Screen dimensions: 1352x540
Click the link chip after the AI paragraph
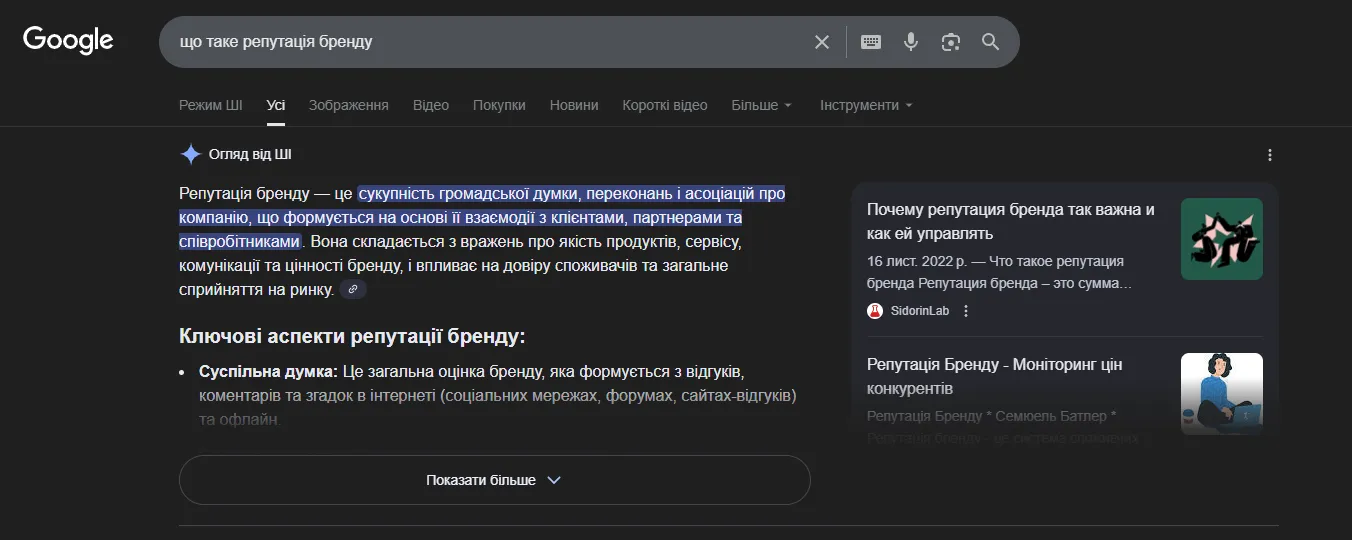tap(353, 290)
